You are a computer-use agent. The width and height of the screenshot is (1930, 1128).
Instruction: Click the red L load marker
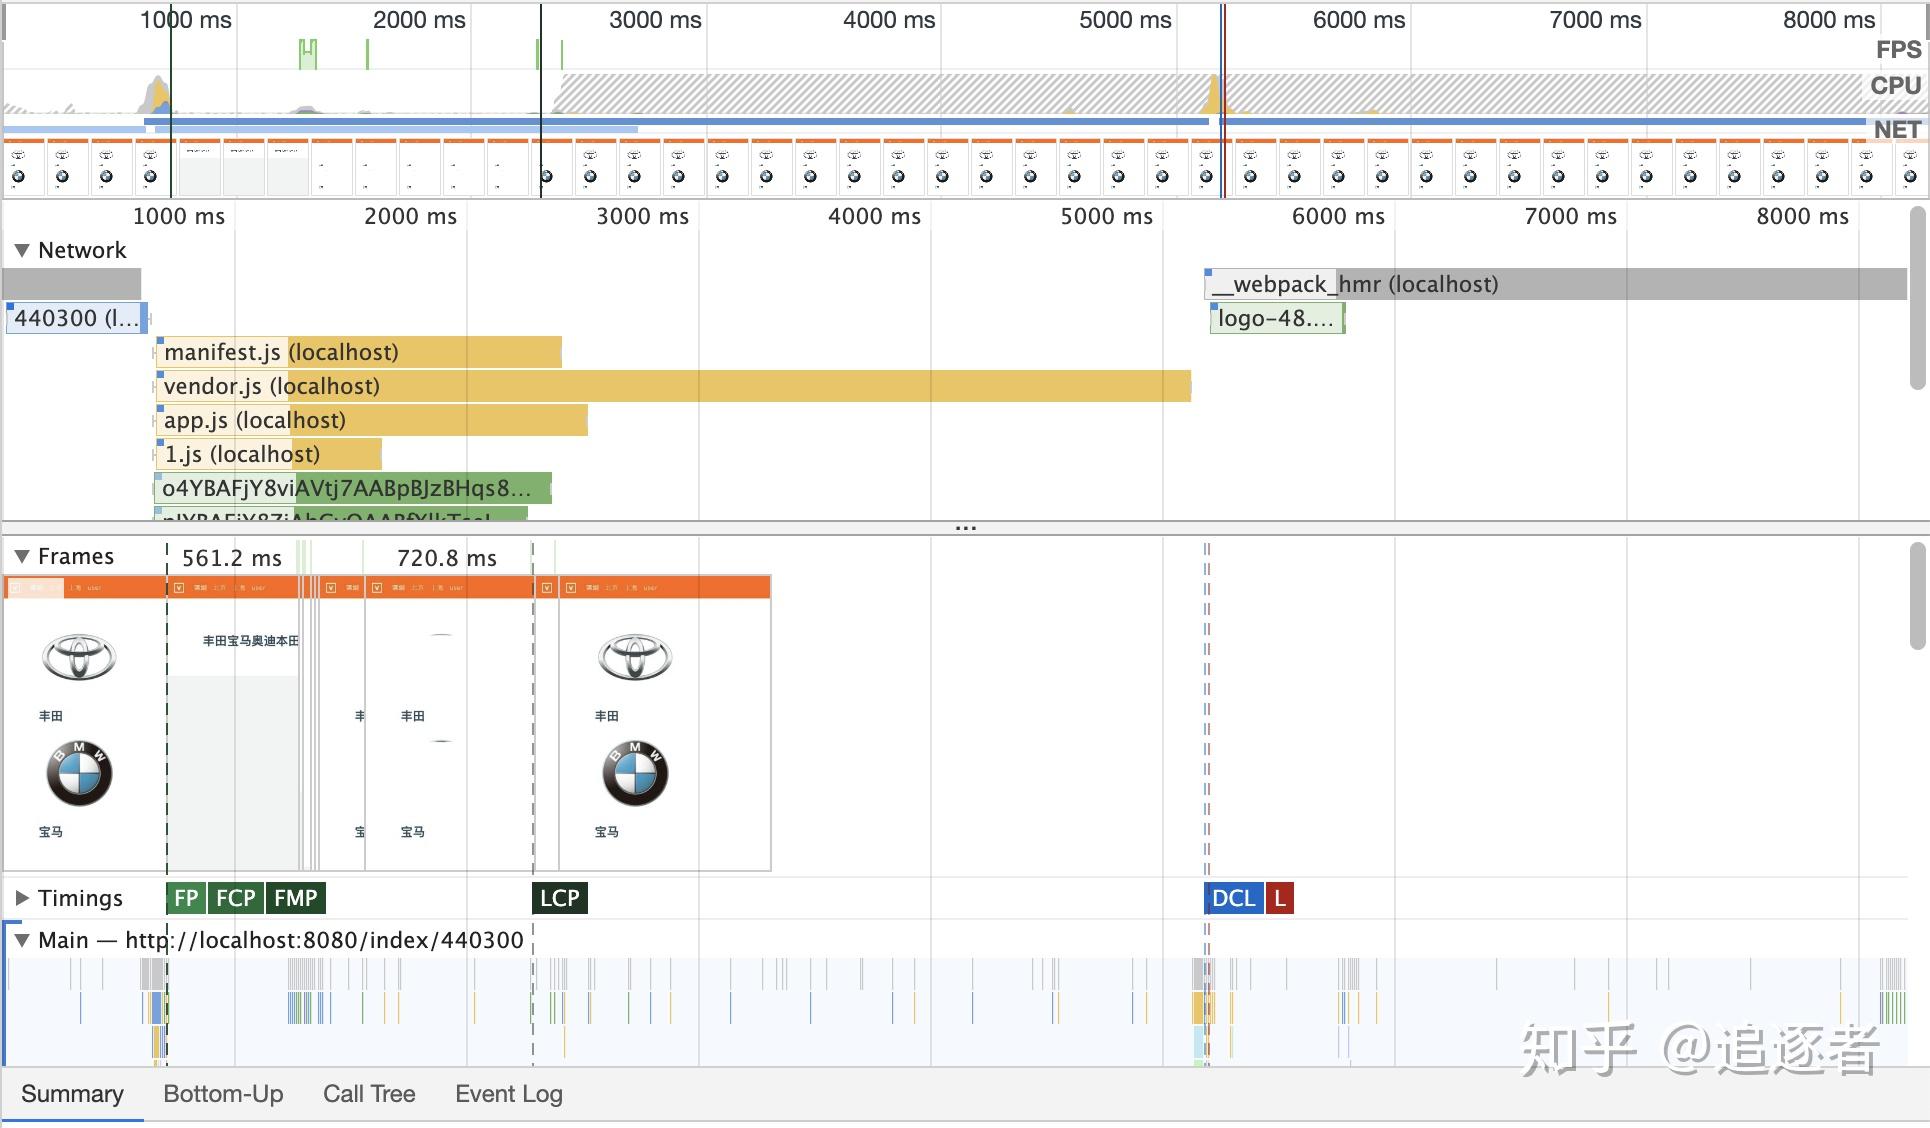tap(1280, 898)
